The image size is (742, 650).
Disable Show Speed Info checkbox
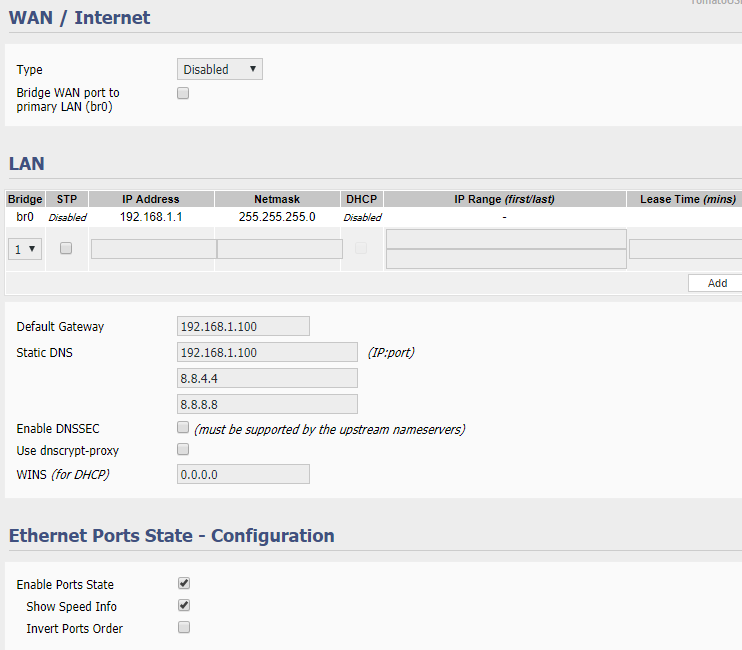183,605
